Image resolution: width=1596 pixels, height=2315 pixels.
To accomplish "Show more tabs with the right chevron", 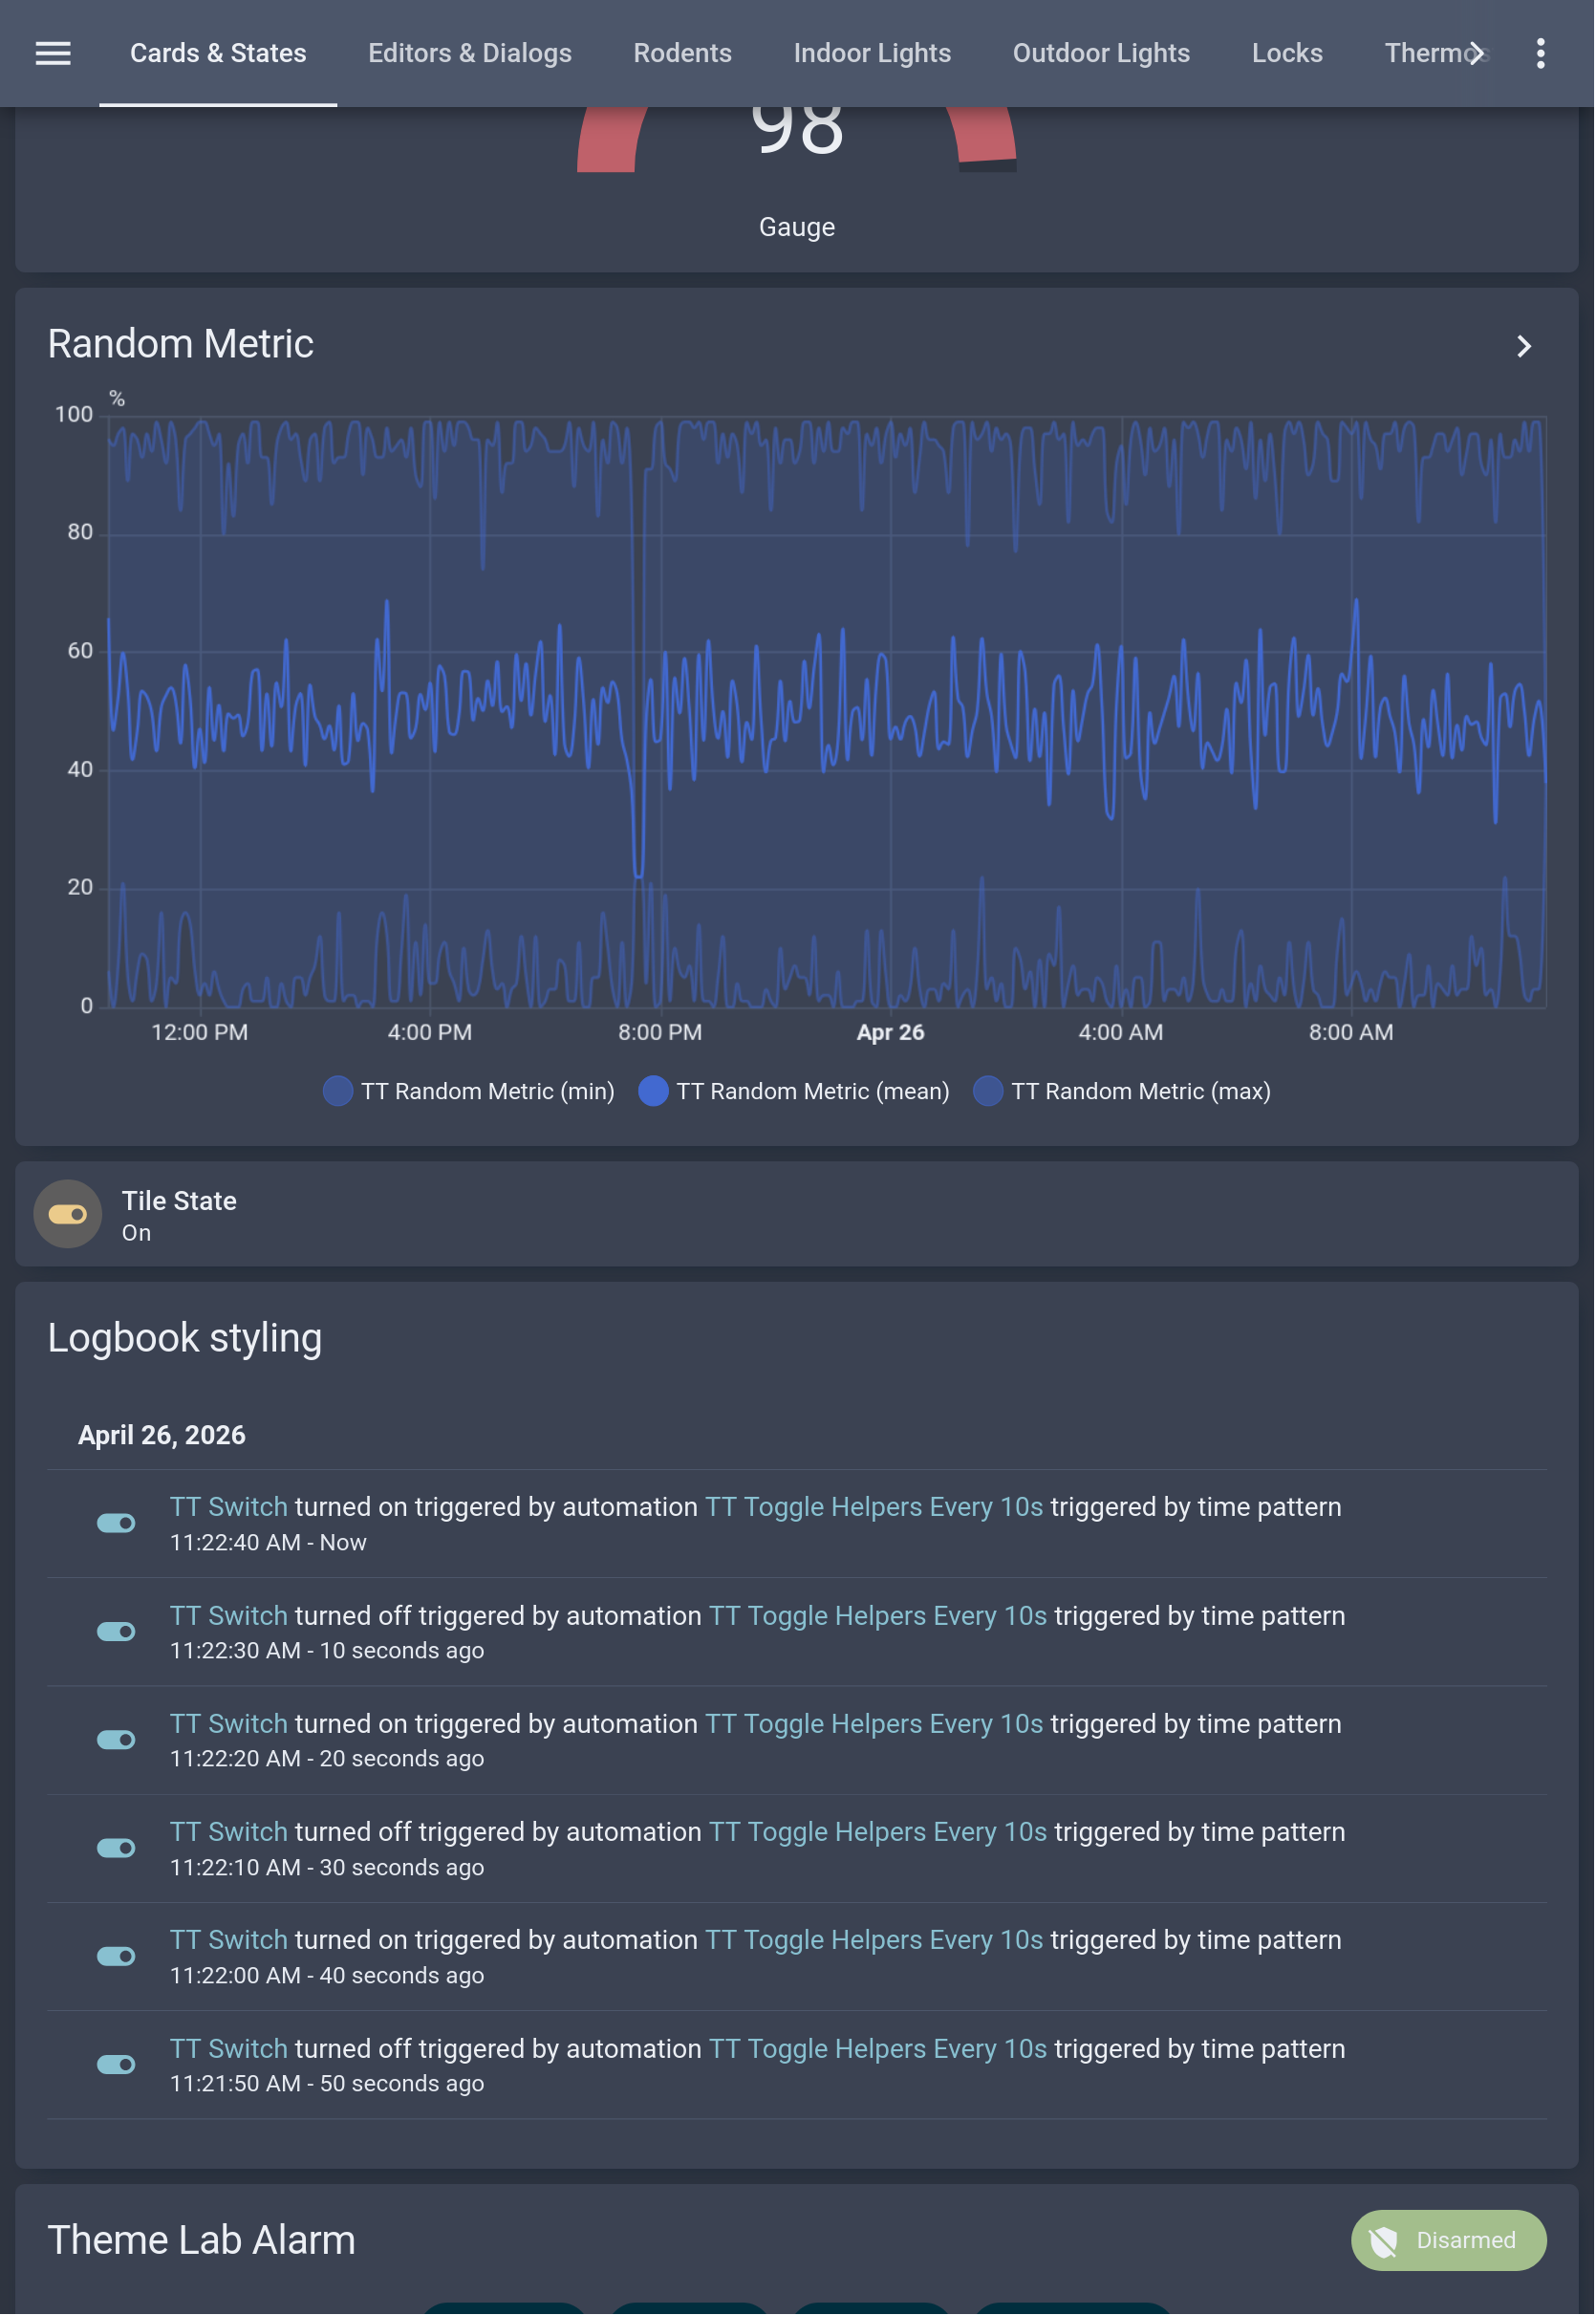I will tap(1478, 53).
